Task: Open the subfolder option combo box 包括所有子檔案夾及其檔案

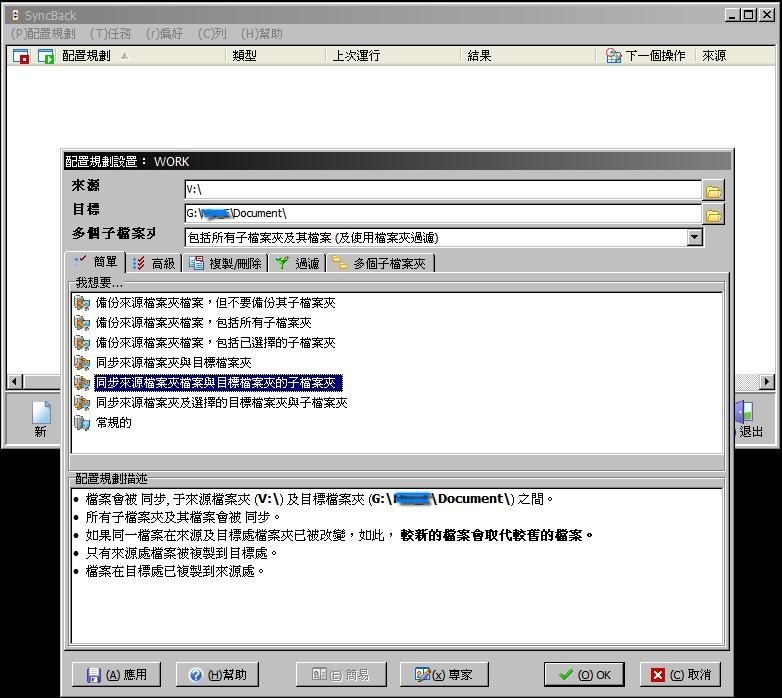Action: click(443, 237)
